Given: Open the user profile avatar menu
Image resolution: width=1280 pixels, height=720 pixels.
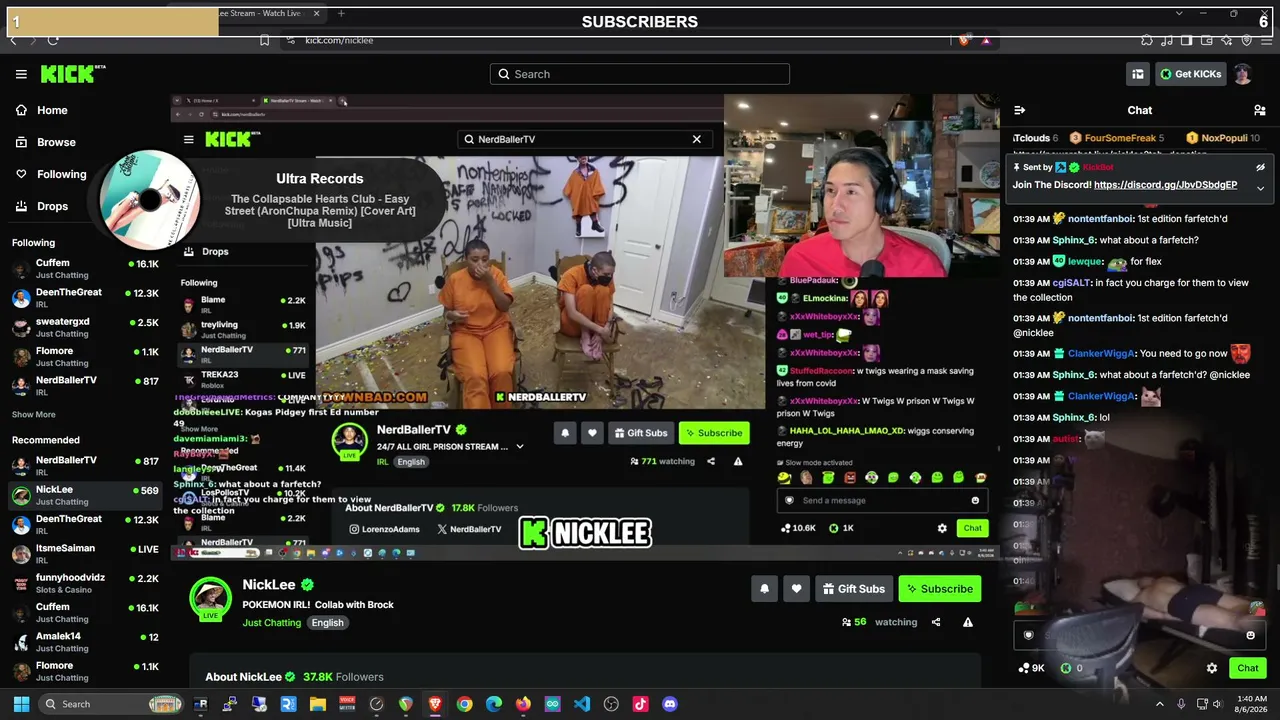Looking at the screenshot, I should [1243, 74].
